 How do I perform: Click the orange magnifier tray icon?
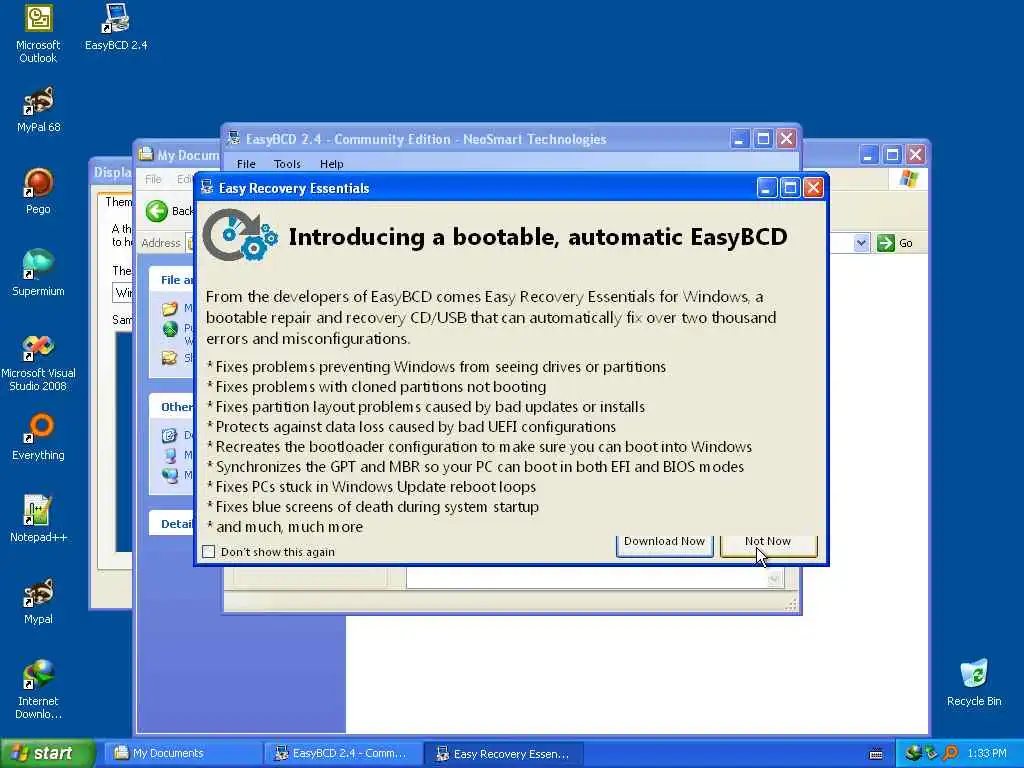pos(951,753)
